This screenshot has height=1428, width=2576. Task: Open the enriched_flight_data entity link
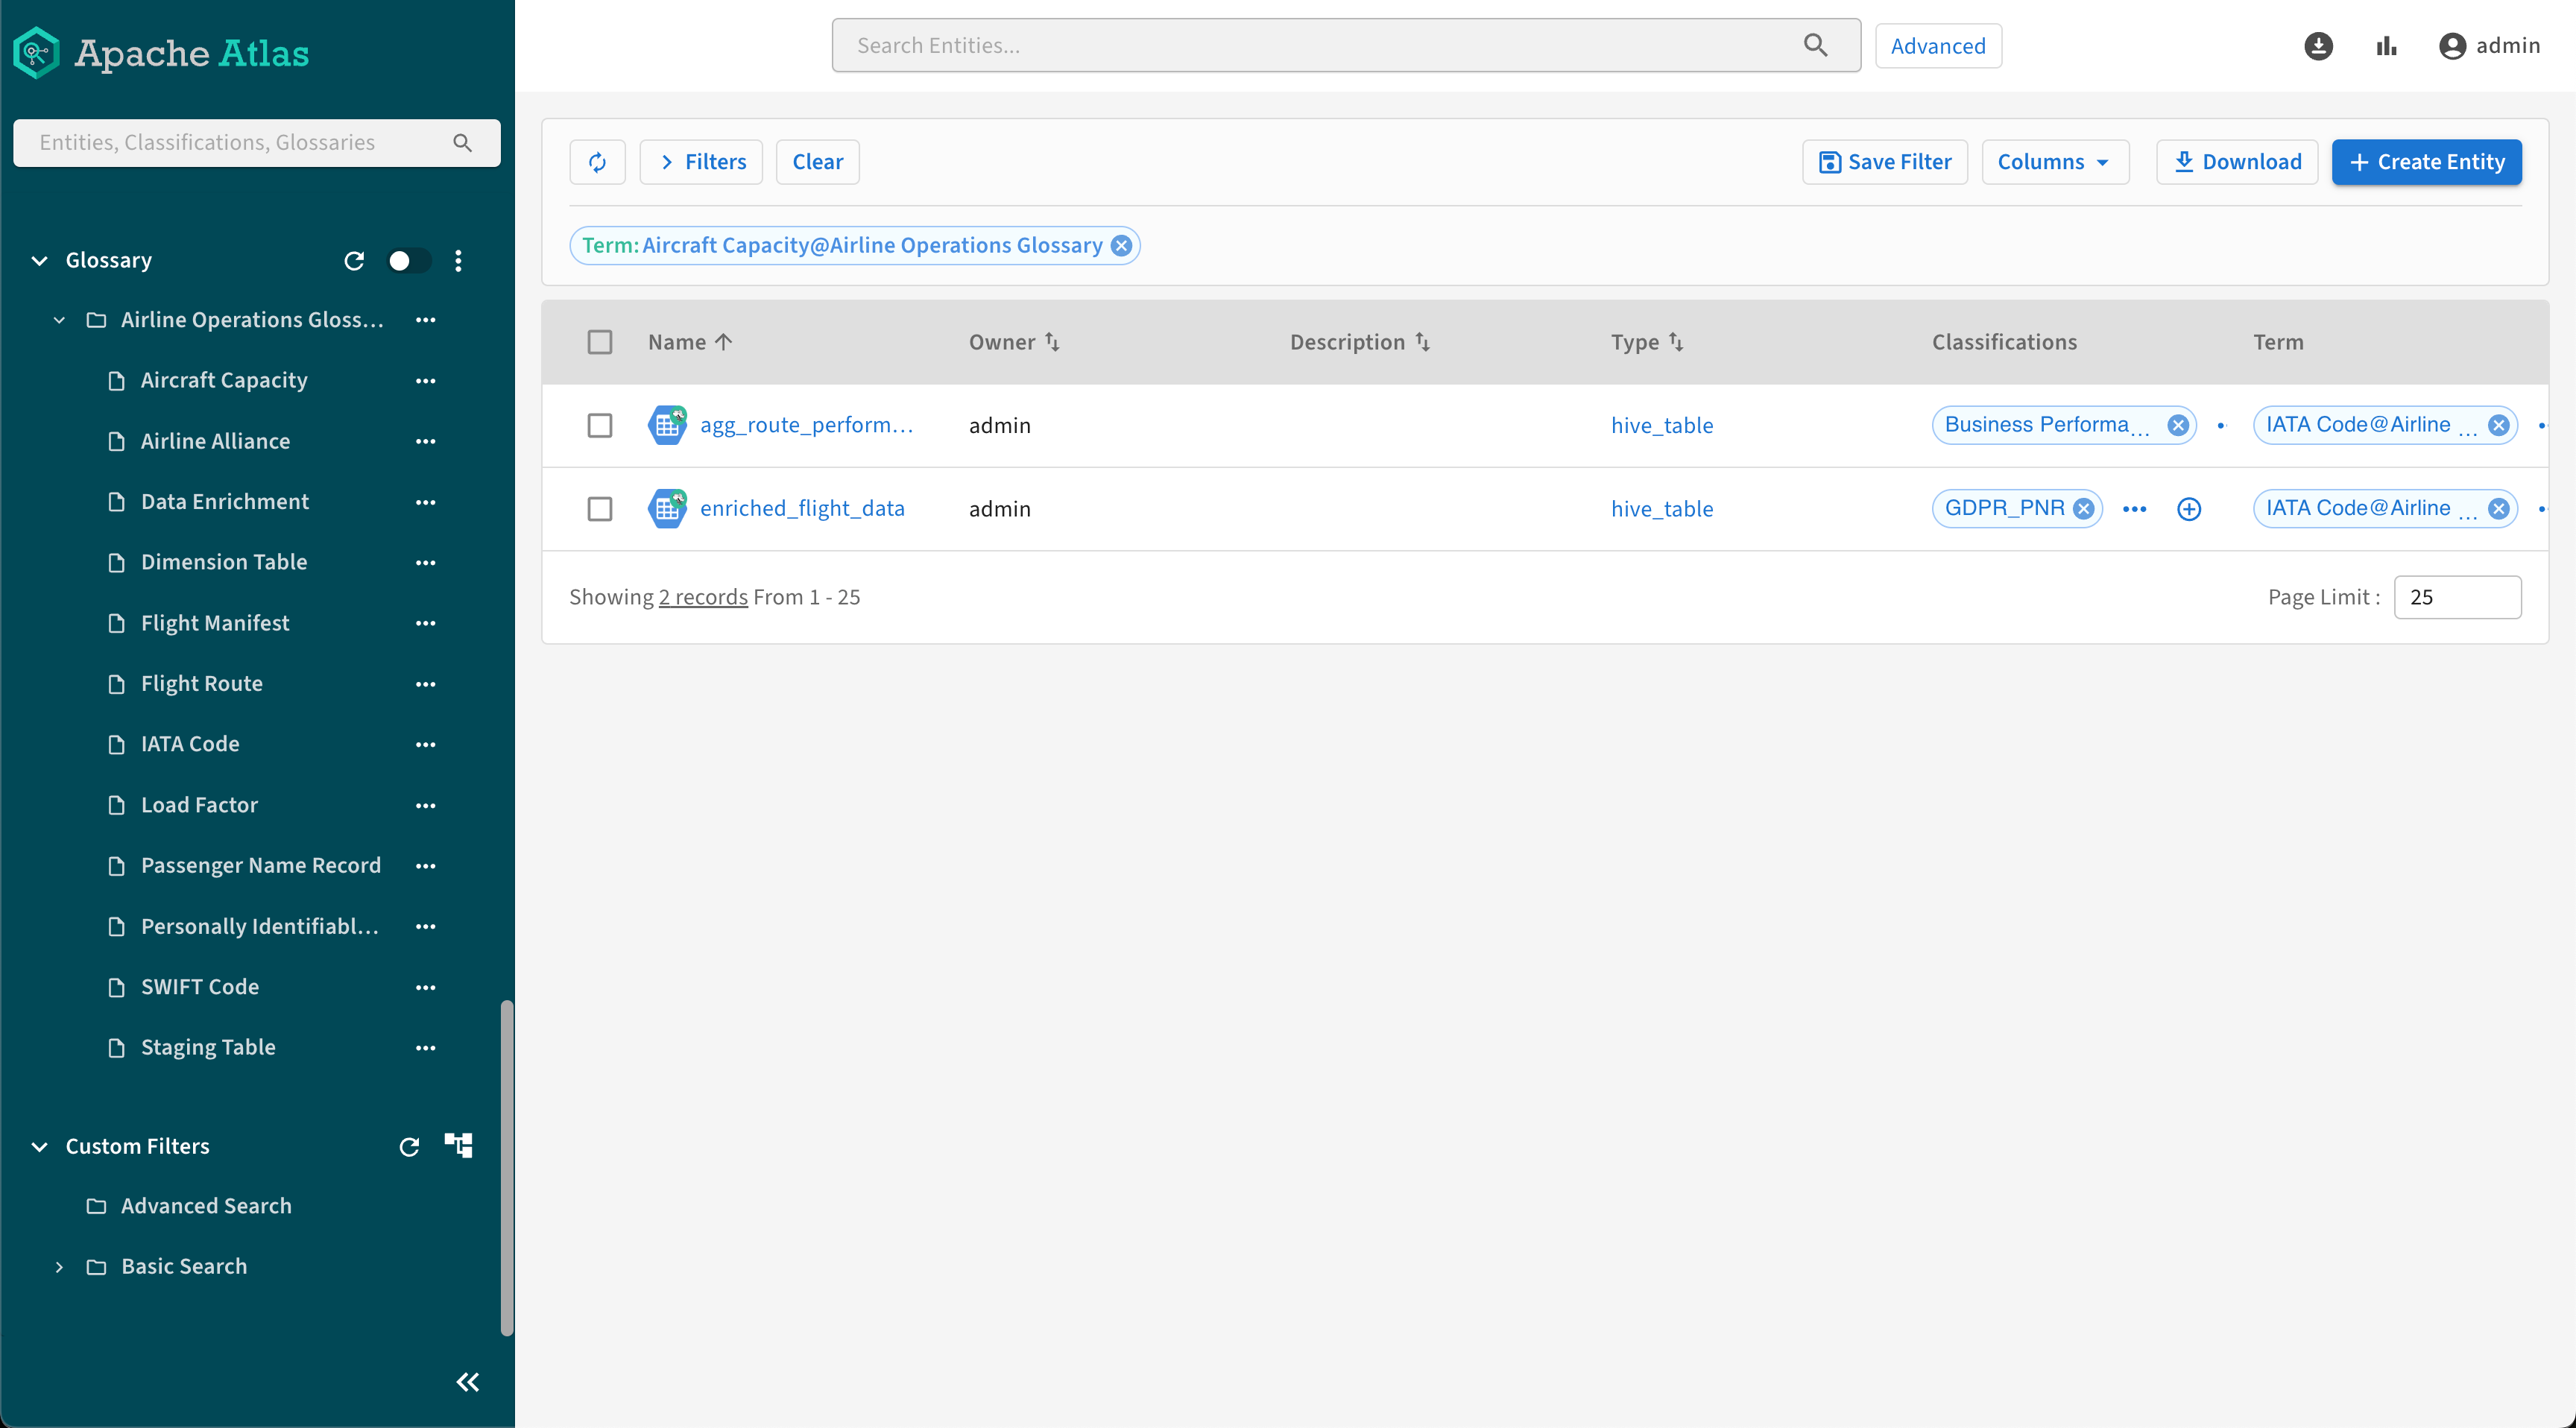pos(802,509)
